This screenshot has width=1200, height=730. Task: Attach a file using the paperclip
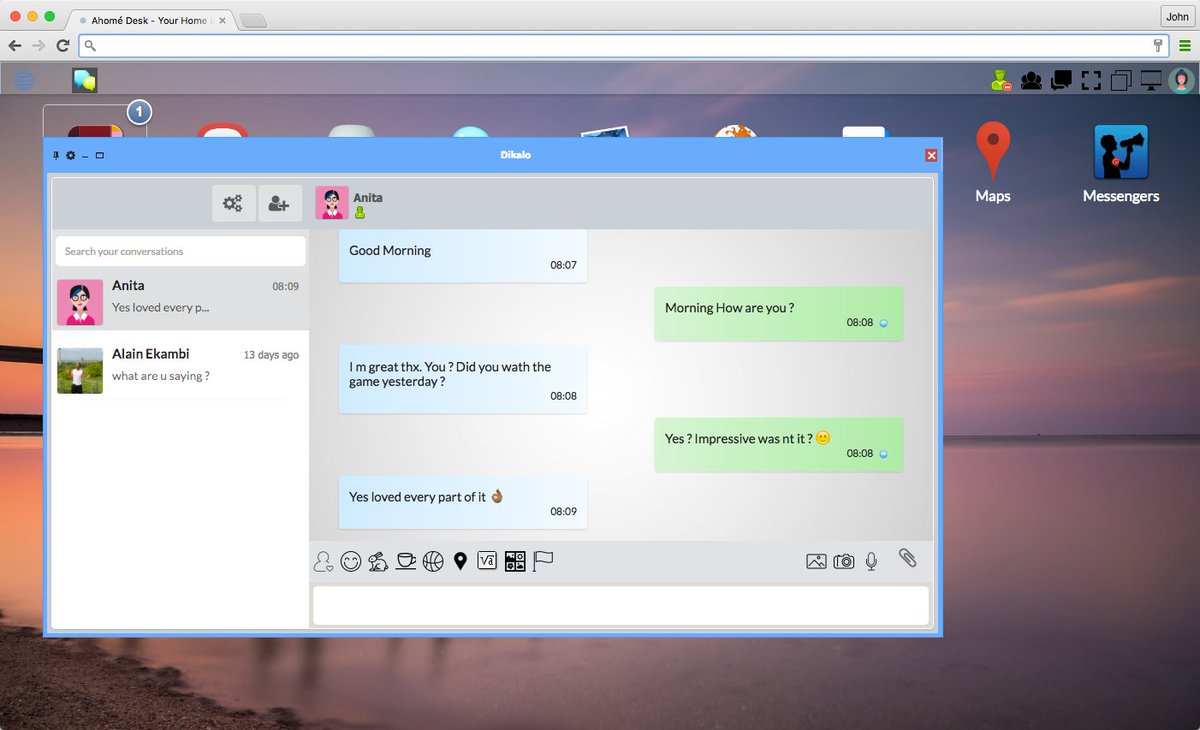[x=907, y=558]
